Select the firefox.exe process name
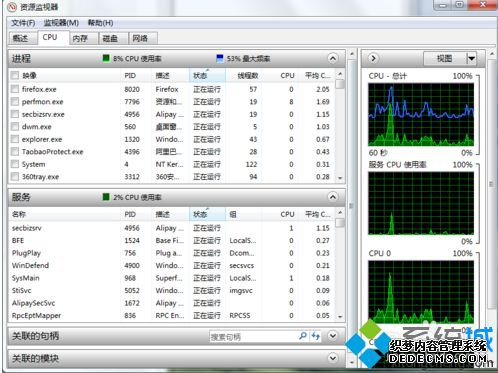 pyautogui.click(x=39, y=89)
